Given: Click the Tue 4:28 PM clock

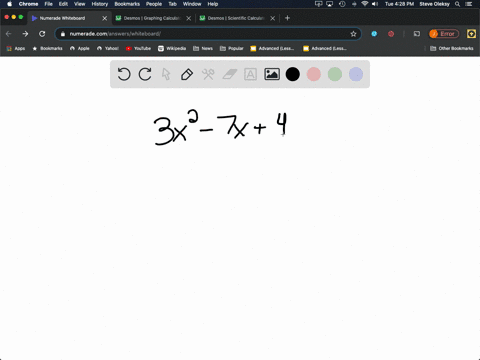Looking at the screenshot, I should [399, 4].
